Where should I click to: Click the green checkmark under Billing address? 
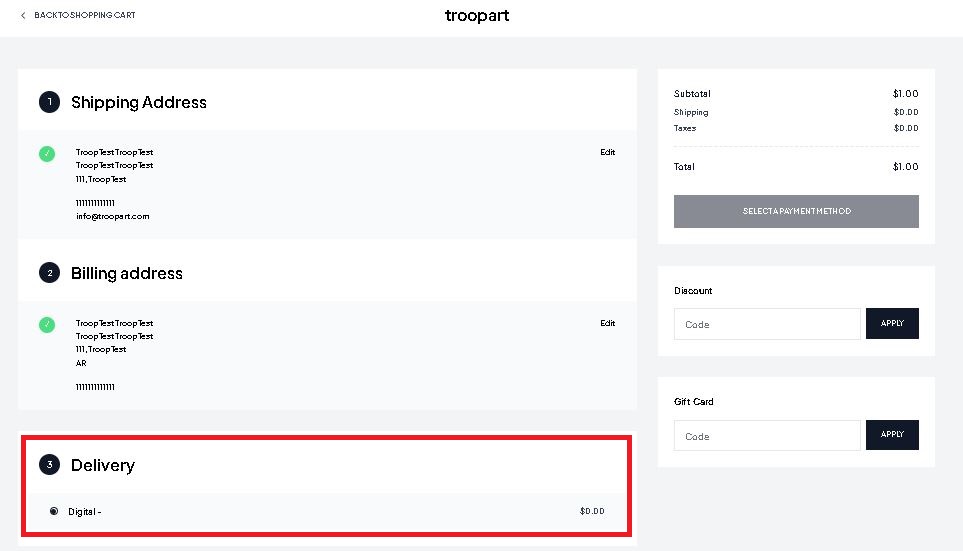(x=47, y=324)
